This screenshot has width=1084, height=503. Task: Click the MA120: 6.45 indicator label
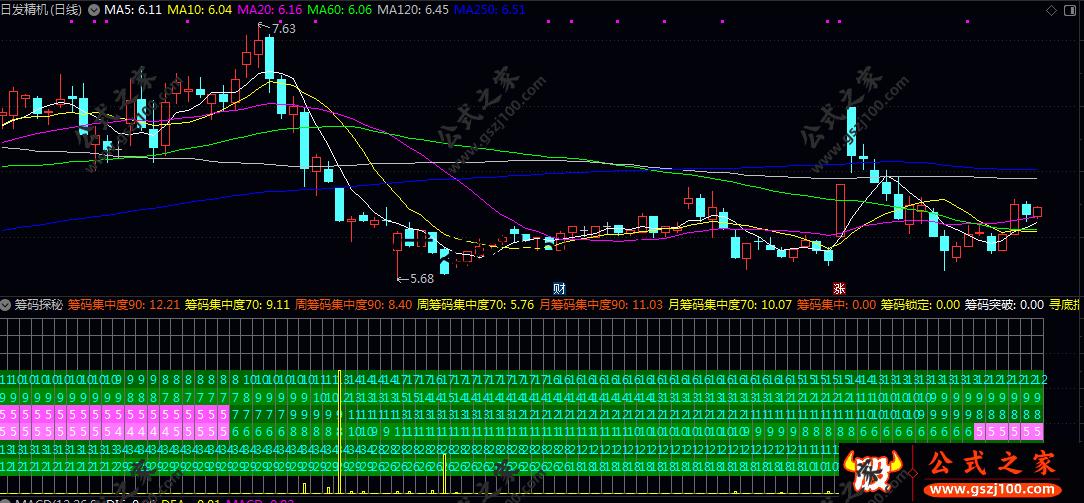click(413, 10)
